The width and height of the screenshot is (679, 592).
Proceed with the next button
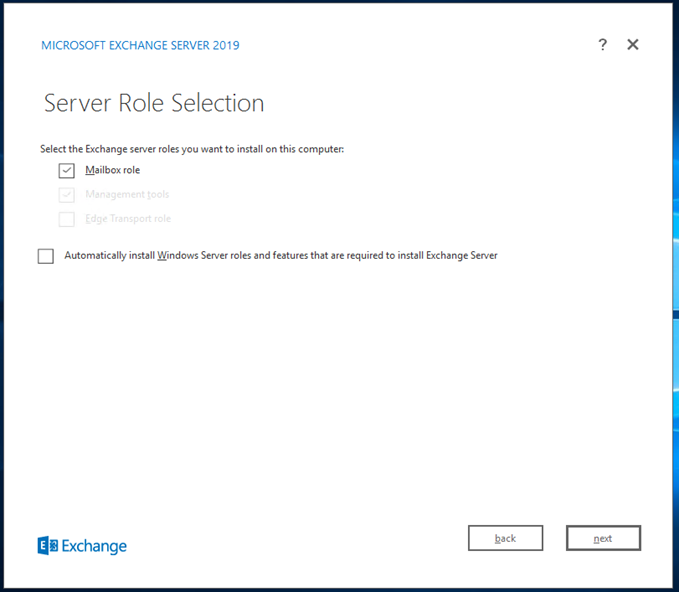pyautogui.click(x=603, y=538)
